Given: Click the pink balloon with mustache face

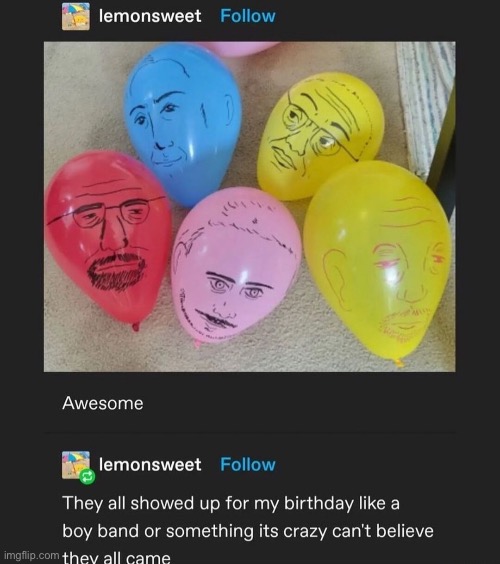Looking at the screenshot, I should click(x=236, y=266).
